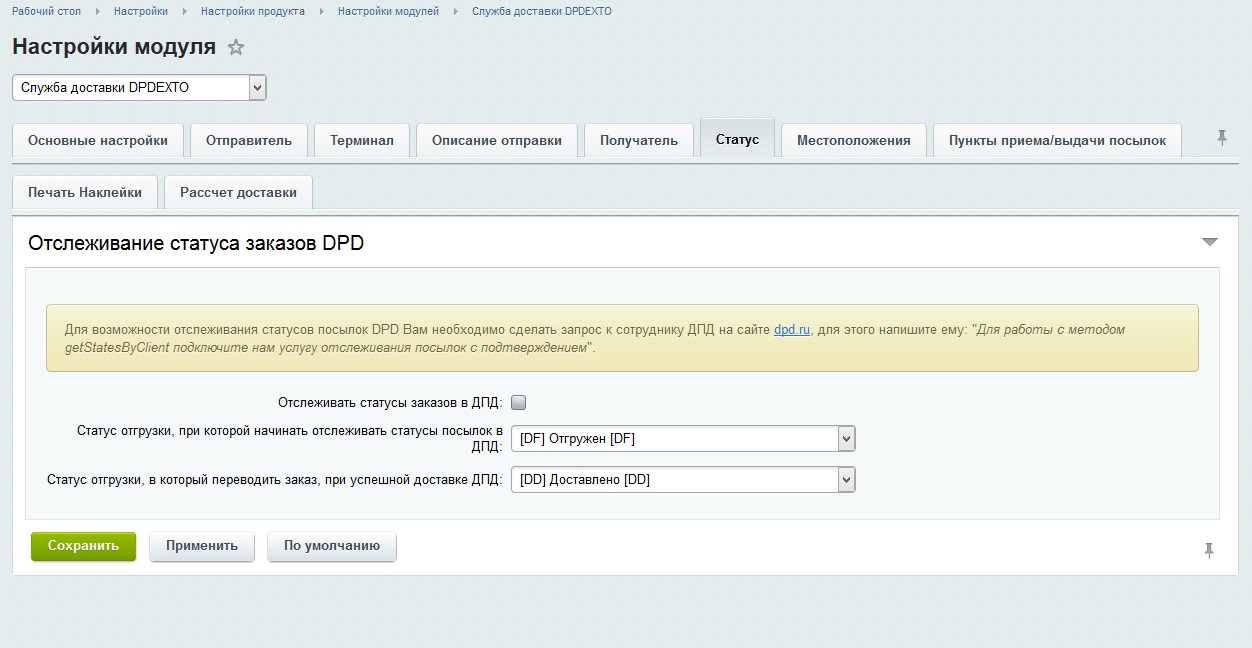The width and height of the screenshot is (1252, 648).
Task: Open the [DD] Доставлено status dropdown
Action: pyautogui.click(x=683, y=480)
